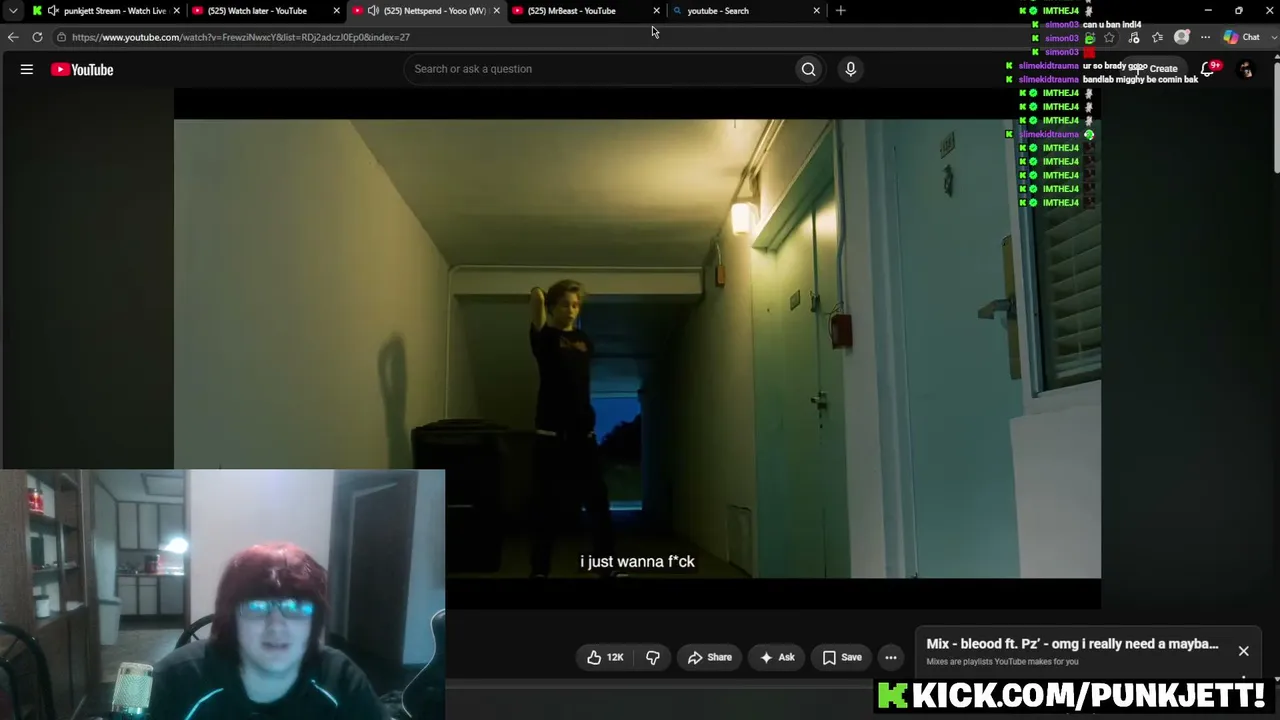Open the Mix - bleood ft. Pz' playlist title
This screenshot has height=720, width=1280.
point(1072,644)
